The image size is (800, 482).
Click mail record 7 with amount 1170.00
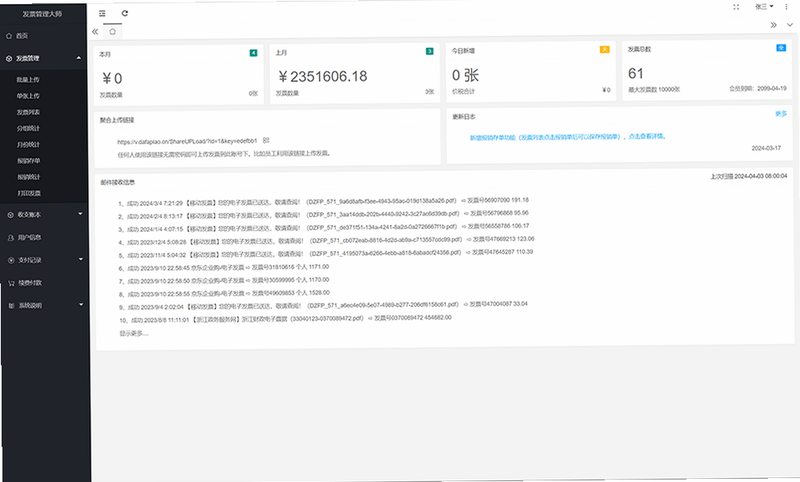pyautogui.click(x=224, y=281)
